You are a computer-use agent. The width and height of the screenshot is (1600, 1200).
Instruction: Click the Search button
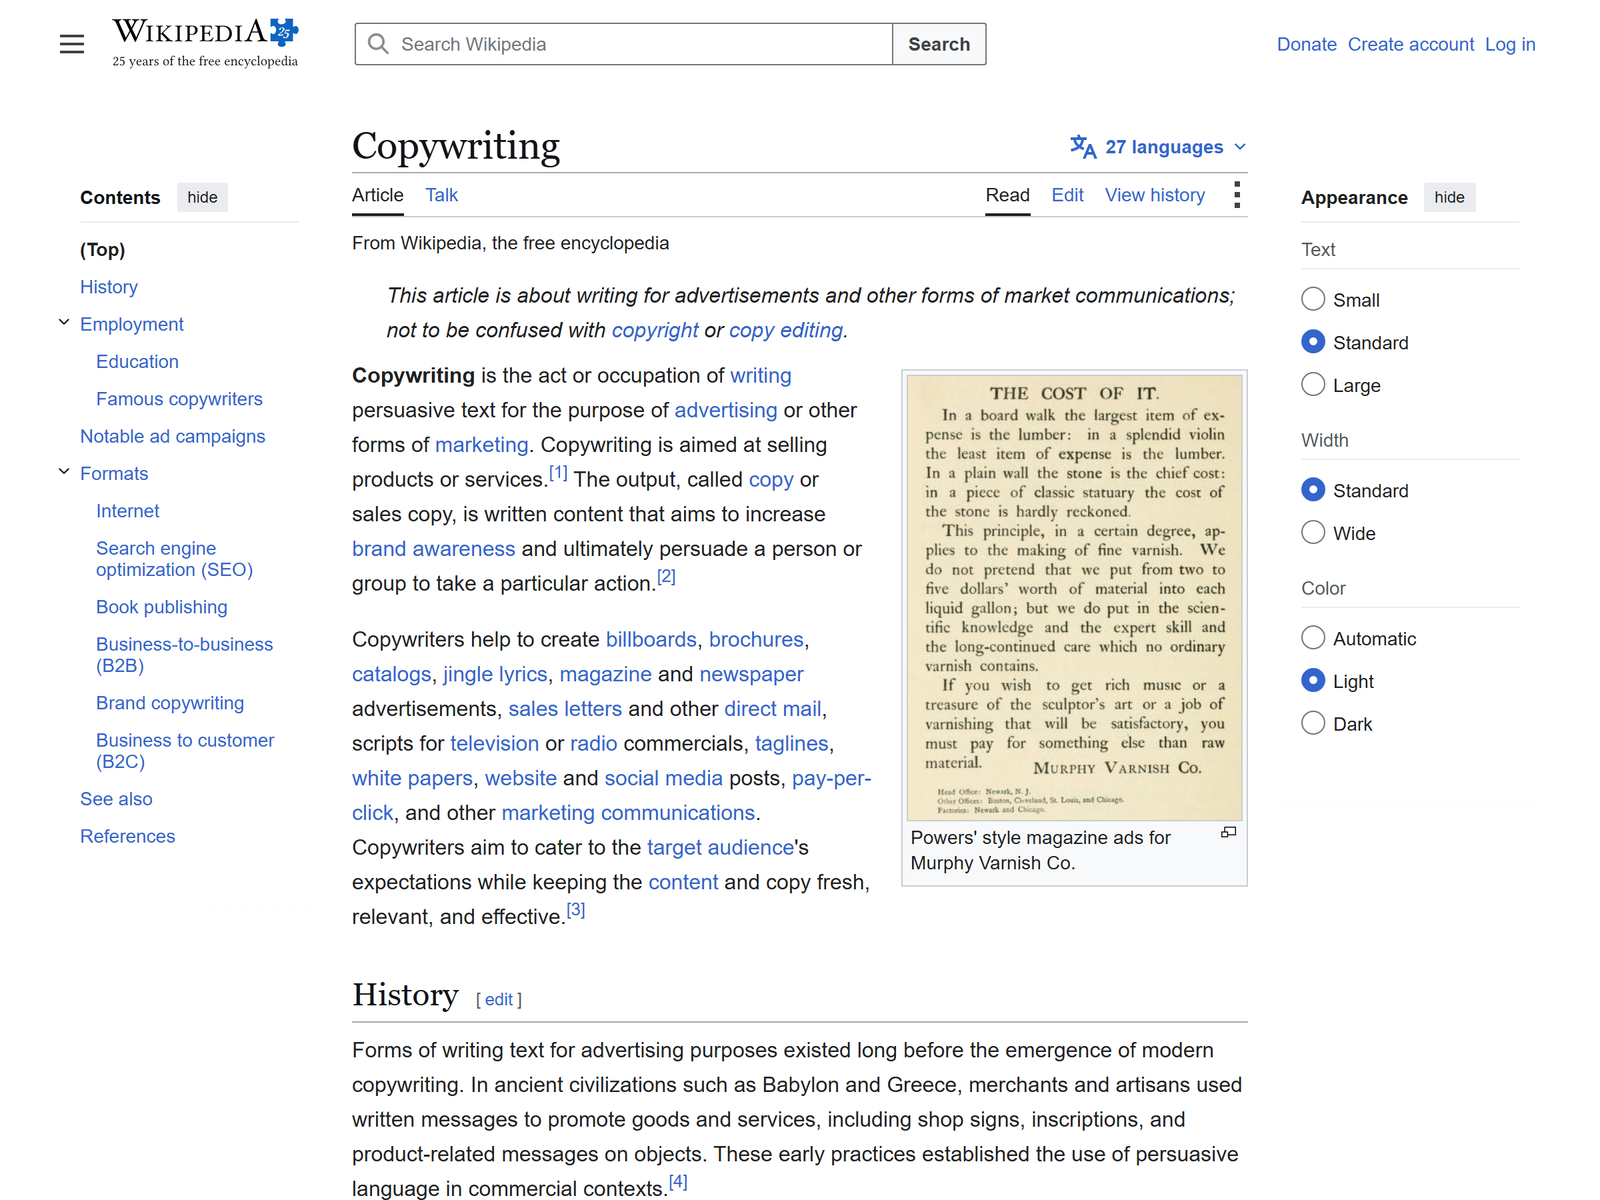click(x=939, y=44)
